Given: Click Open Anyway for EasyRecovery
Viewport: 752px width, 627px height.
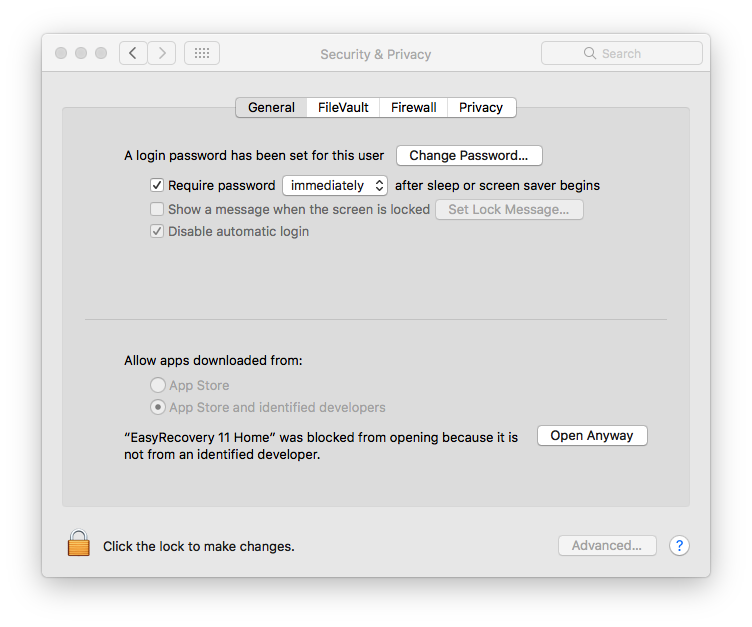Looking at the screenshot, I should [x=592, y=436].
